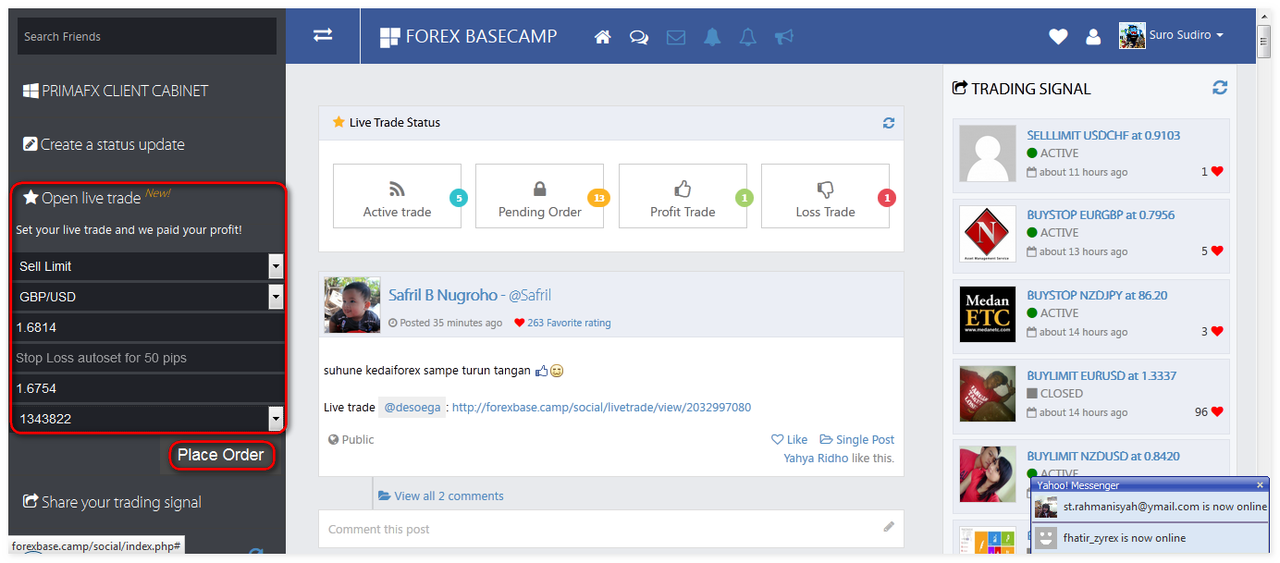Open PRIMAFX CLIENT CABINET menu item

pos(116,91)
